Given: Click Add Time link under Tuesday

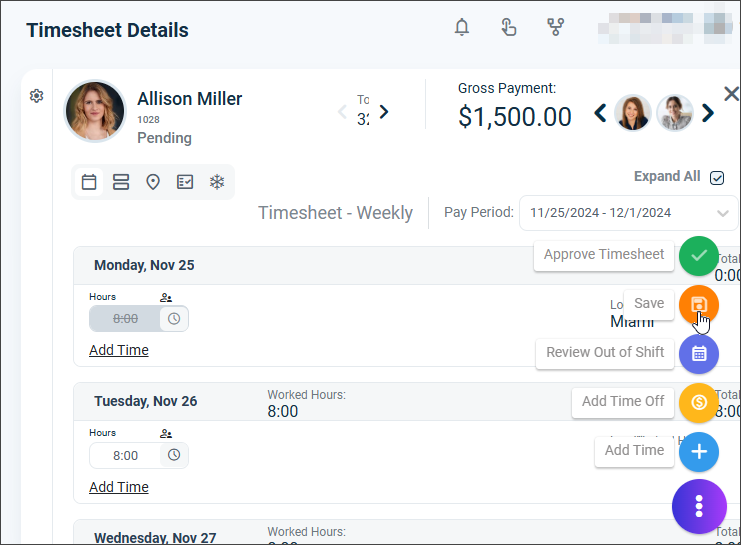Looking at the screenshot, I should coord(119,487).
